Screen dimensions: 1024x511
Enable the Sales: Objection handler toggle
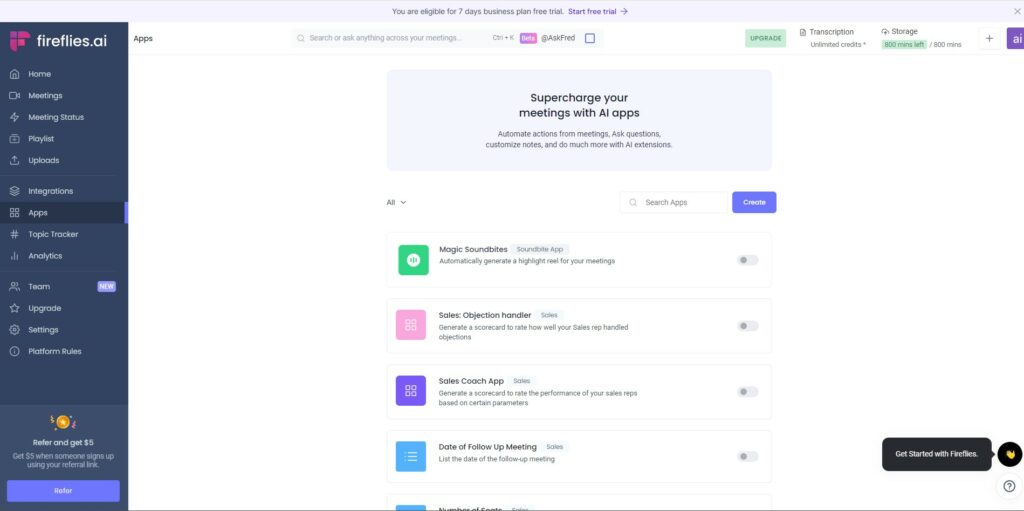[x=748, y=326]
